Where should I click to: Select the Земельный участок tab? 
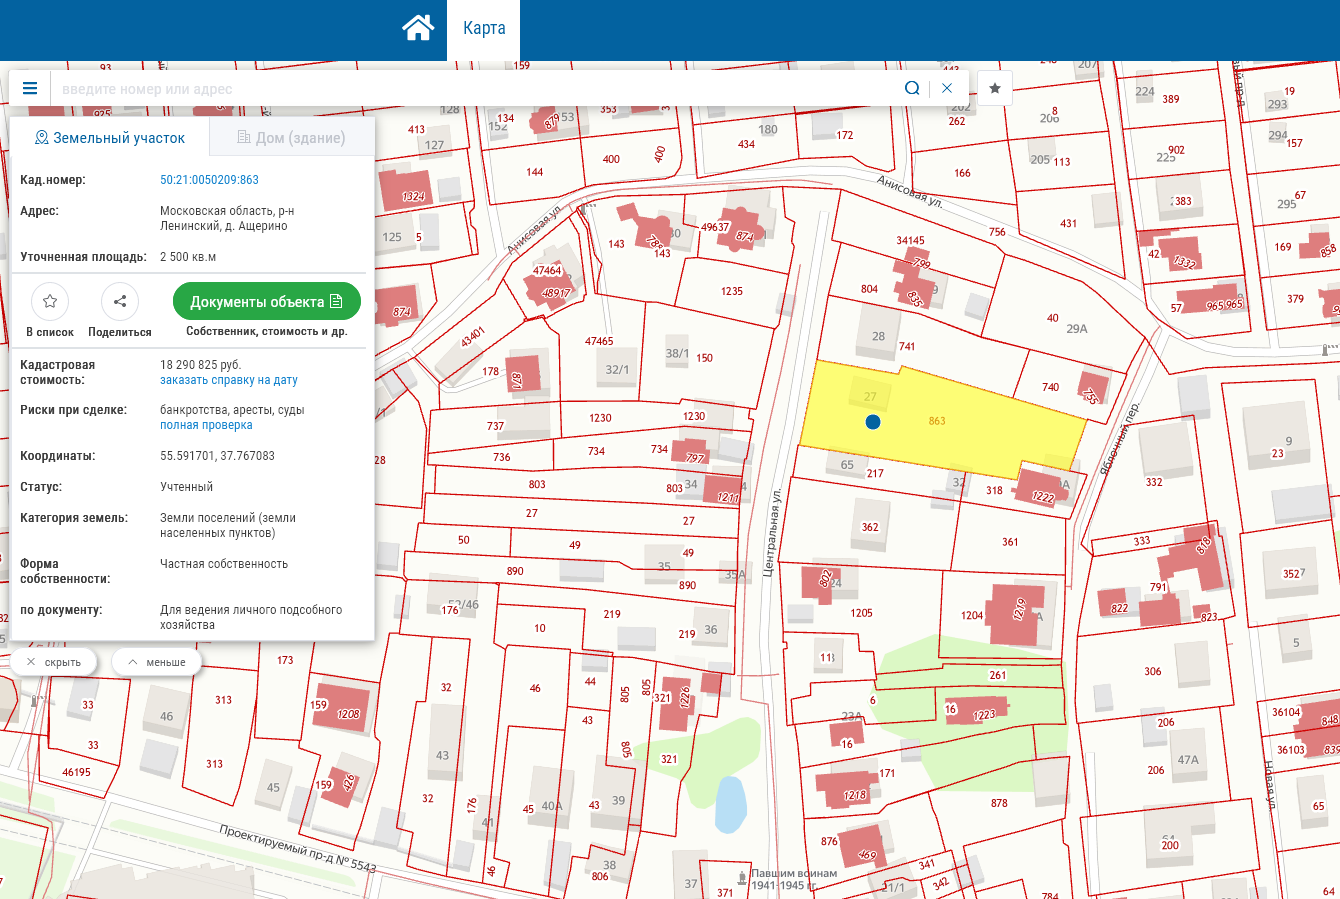point(110,138)
